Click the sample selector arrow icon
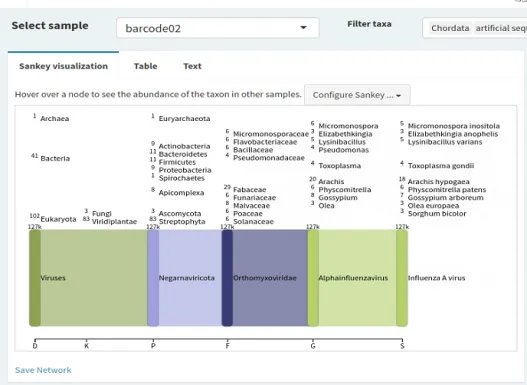 click(x=303, y=28)
